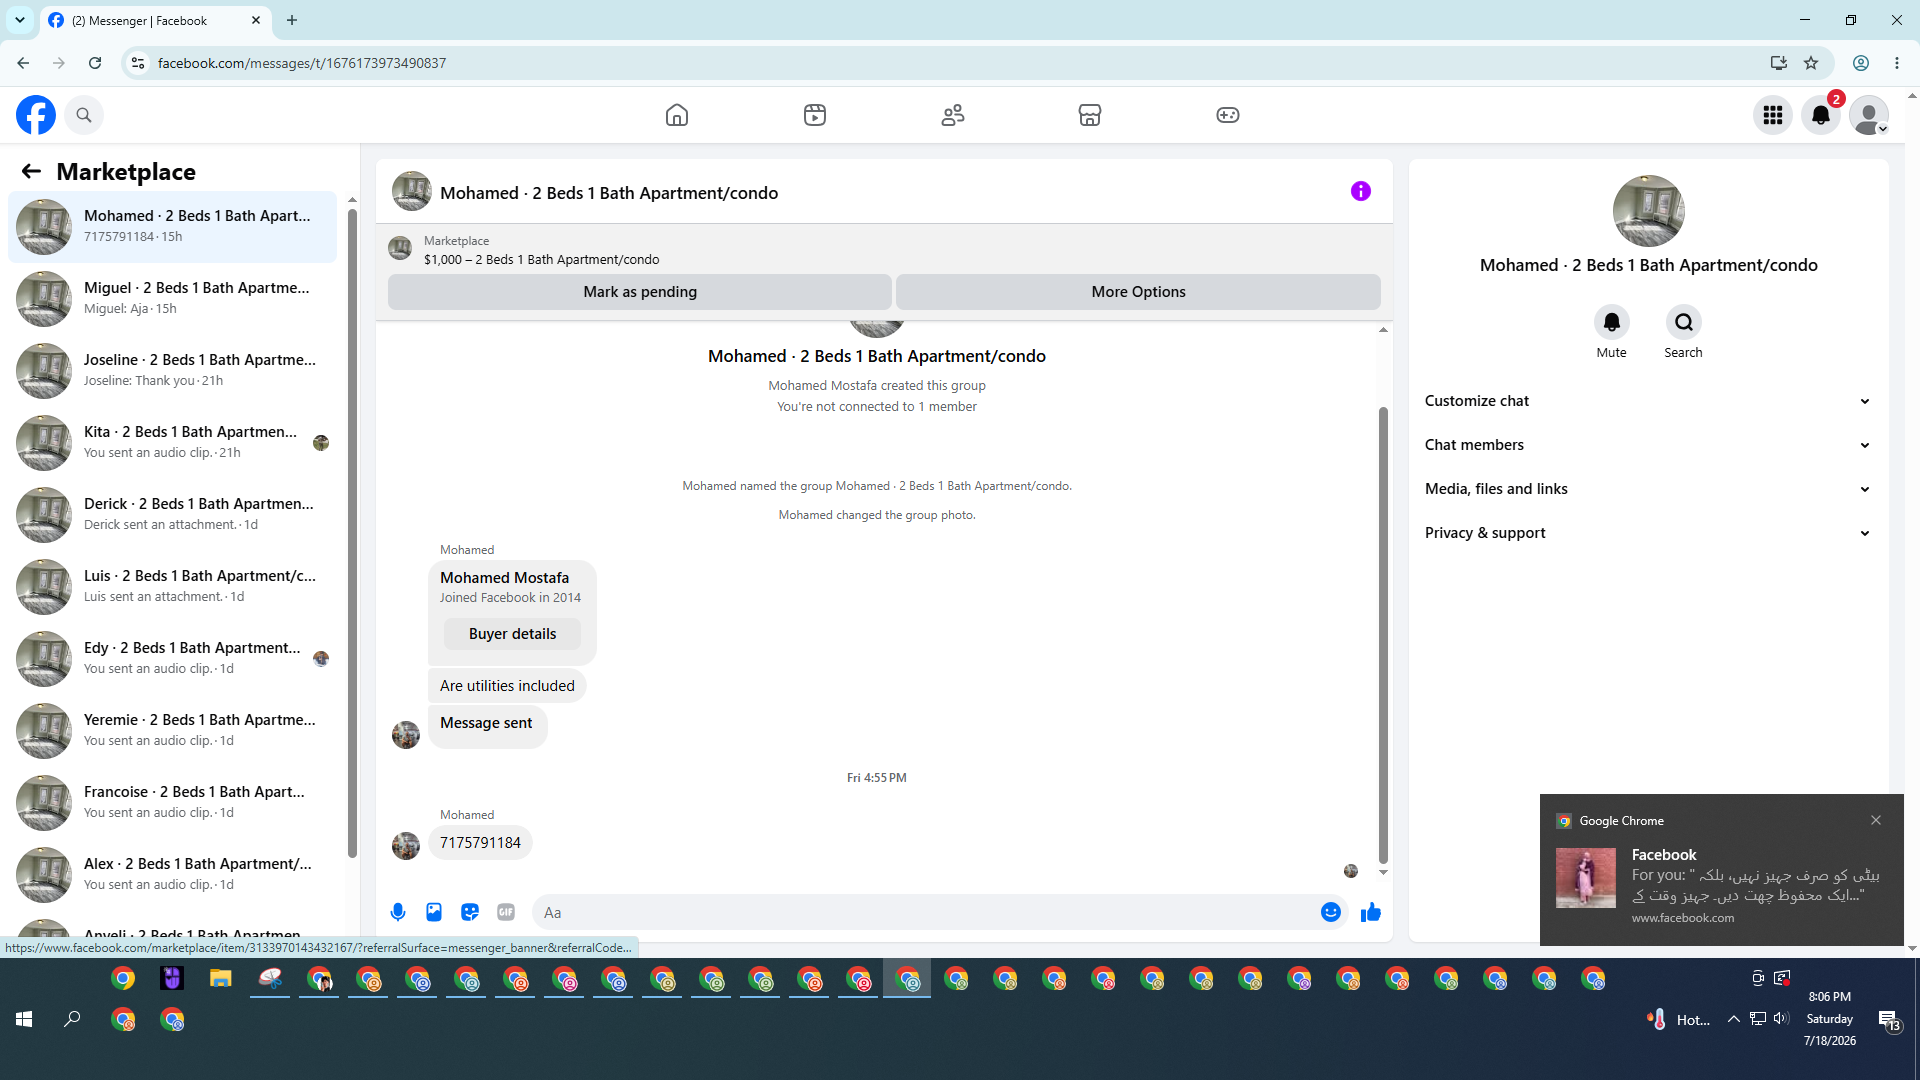
Task: Close the Google Chrome notification popup
Action: 1876,820
